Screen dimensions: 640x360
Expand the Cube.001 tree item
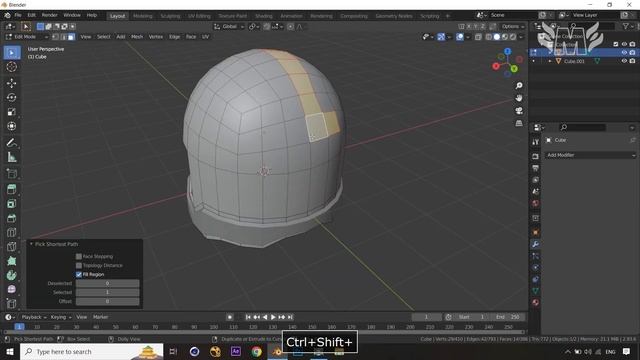tap(549, 61)
